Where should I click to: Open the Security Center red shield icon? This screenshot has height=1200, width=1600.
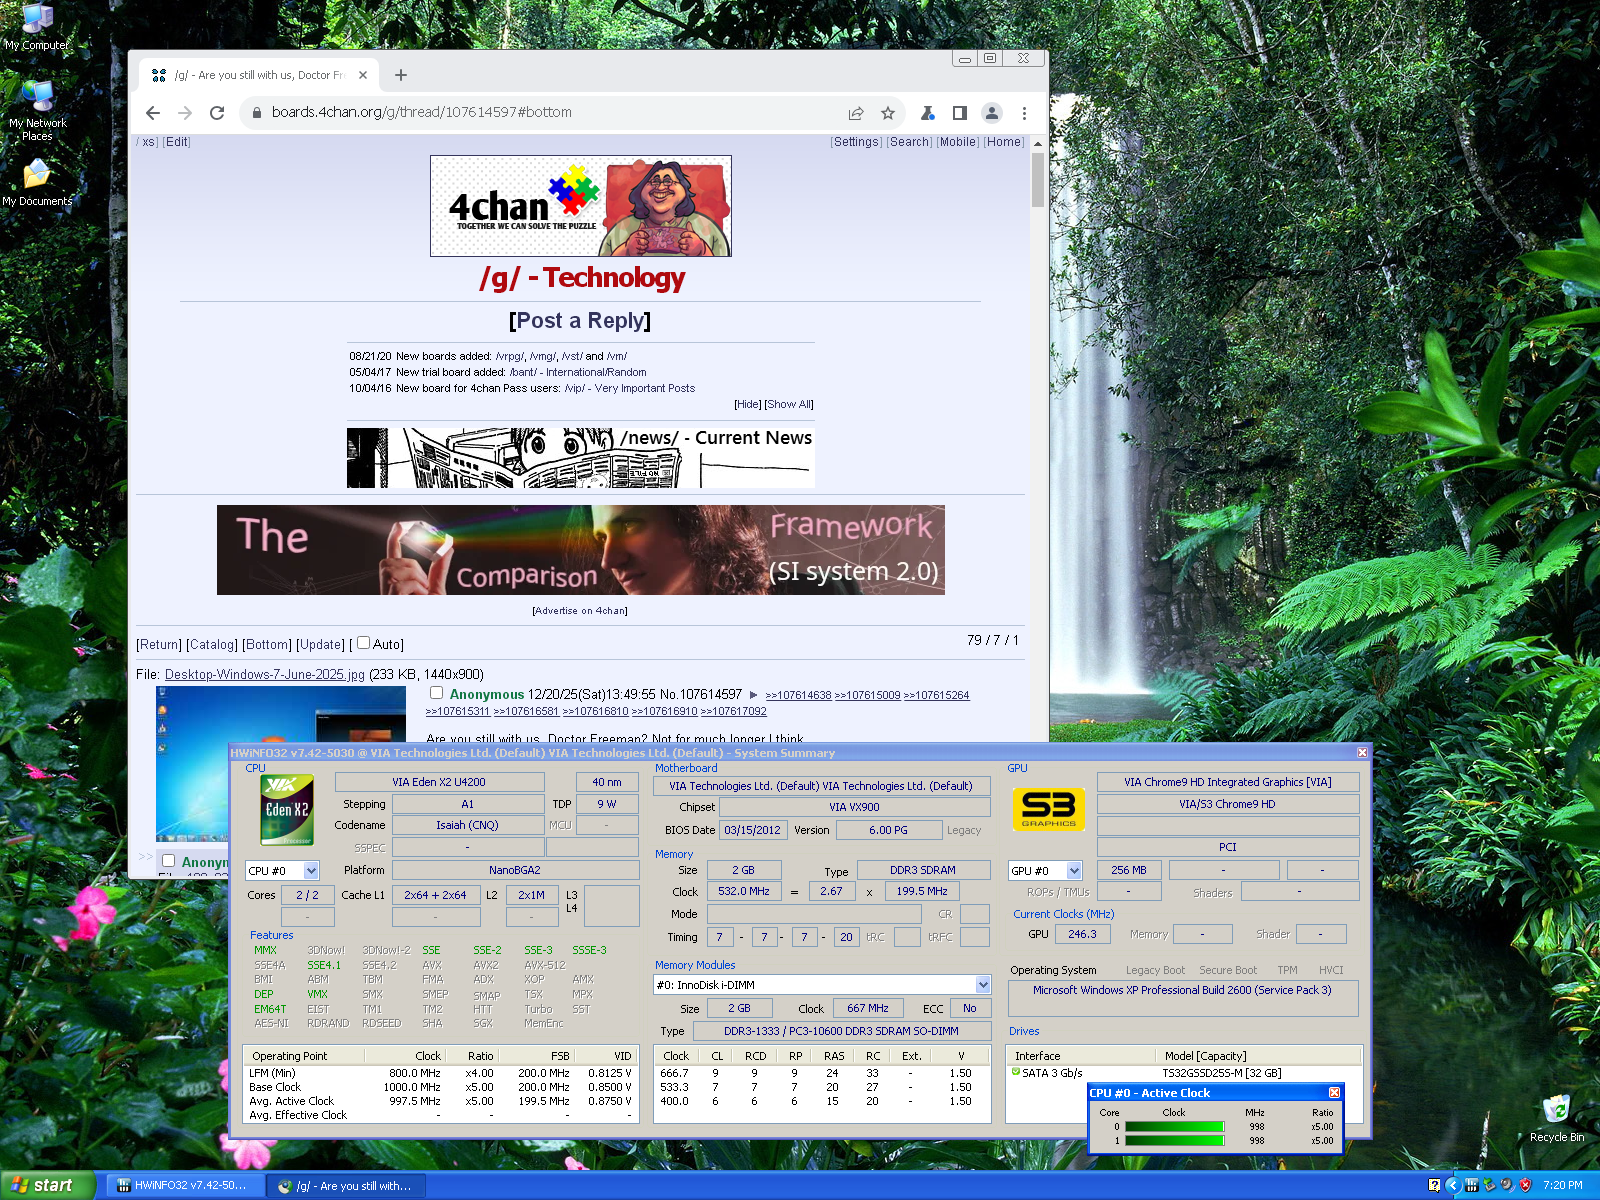(1525, 1186)
